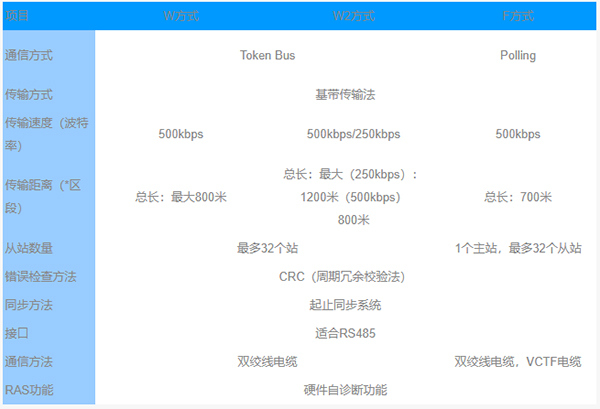Image resolution: width=600 pixels, height=409 pixels.
Task: Click the 500kbps/250kbps speed cell
Action: 353,134
